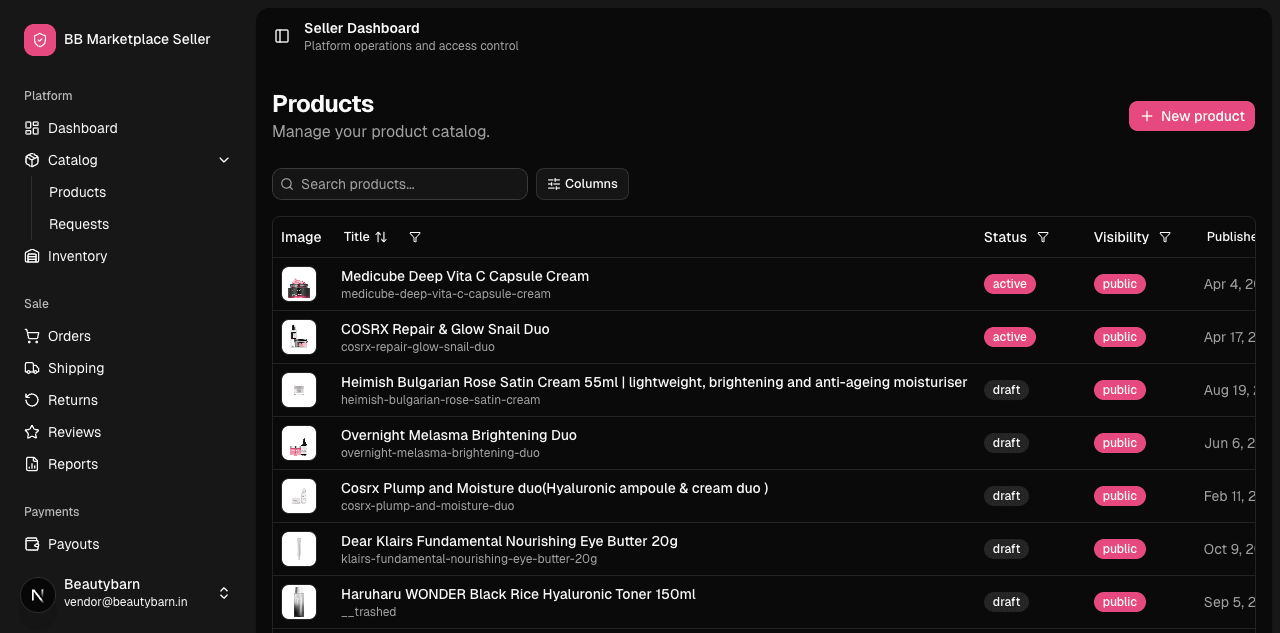The height and width of the screenshot is (633, 1280).
Task: Open the Reports page
Action: pos(128,464)
